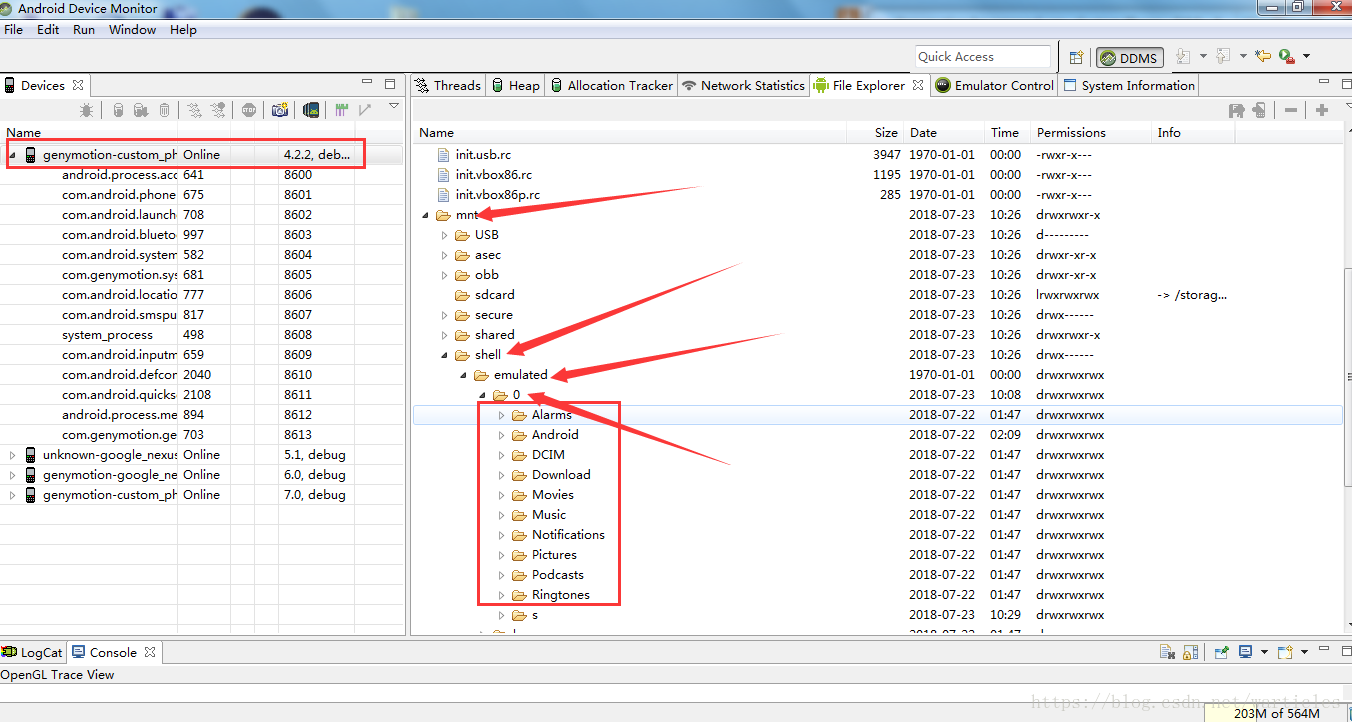Screen dimensions: 1352x722
Task: Close the File Explorer tab X
Action: [917, 85]
